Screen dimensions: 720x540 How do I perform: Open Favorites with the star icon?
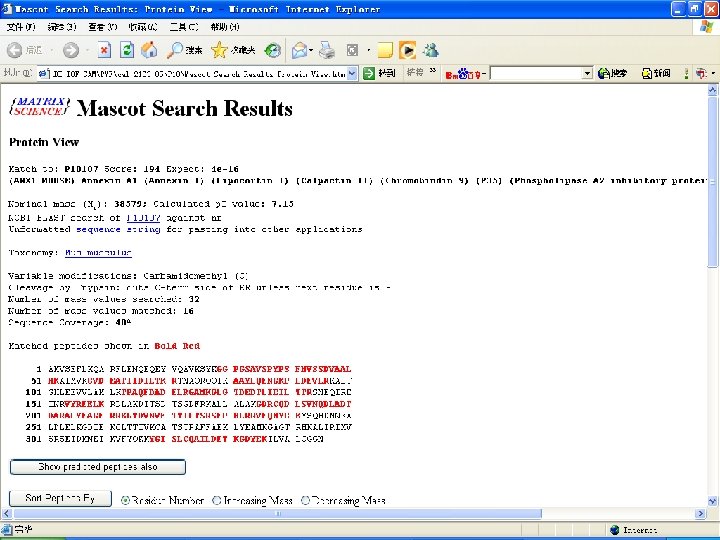click(x=219, y=50)
